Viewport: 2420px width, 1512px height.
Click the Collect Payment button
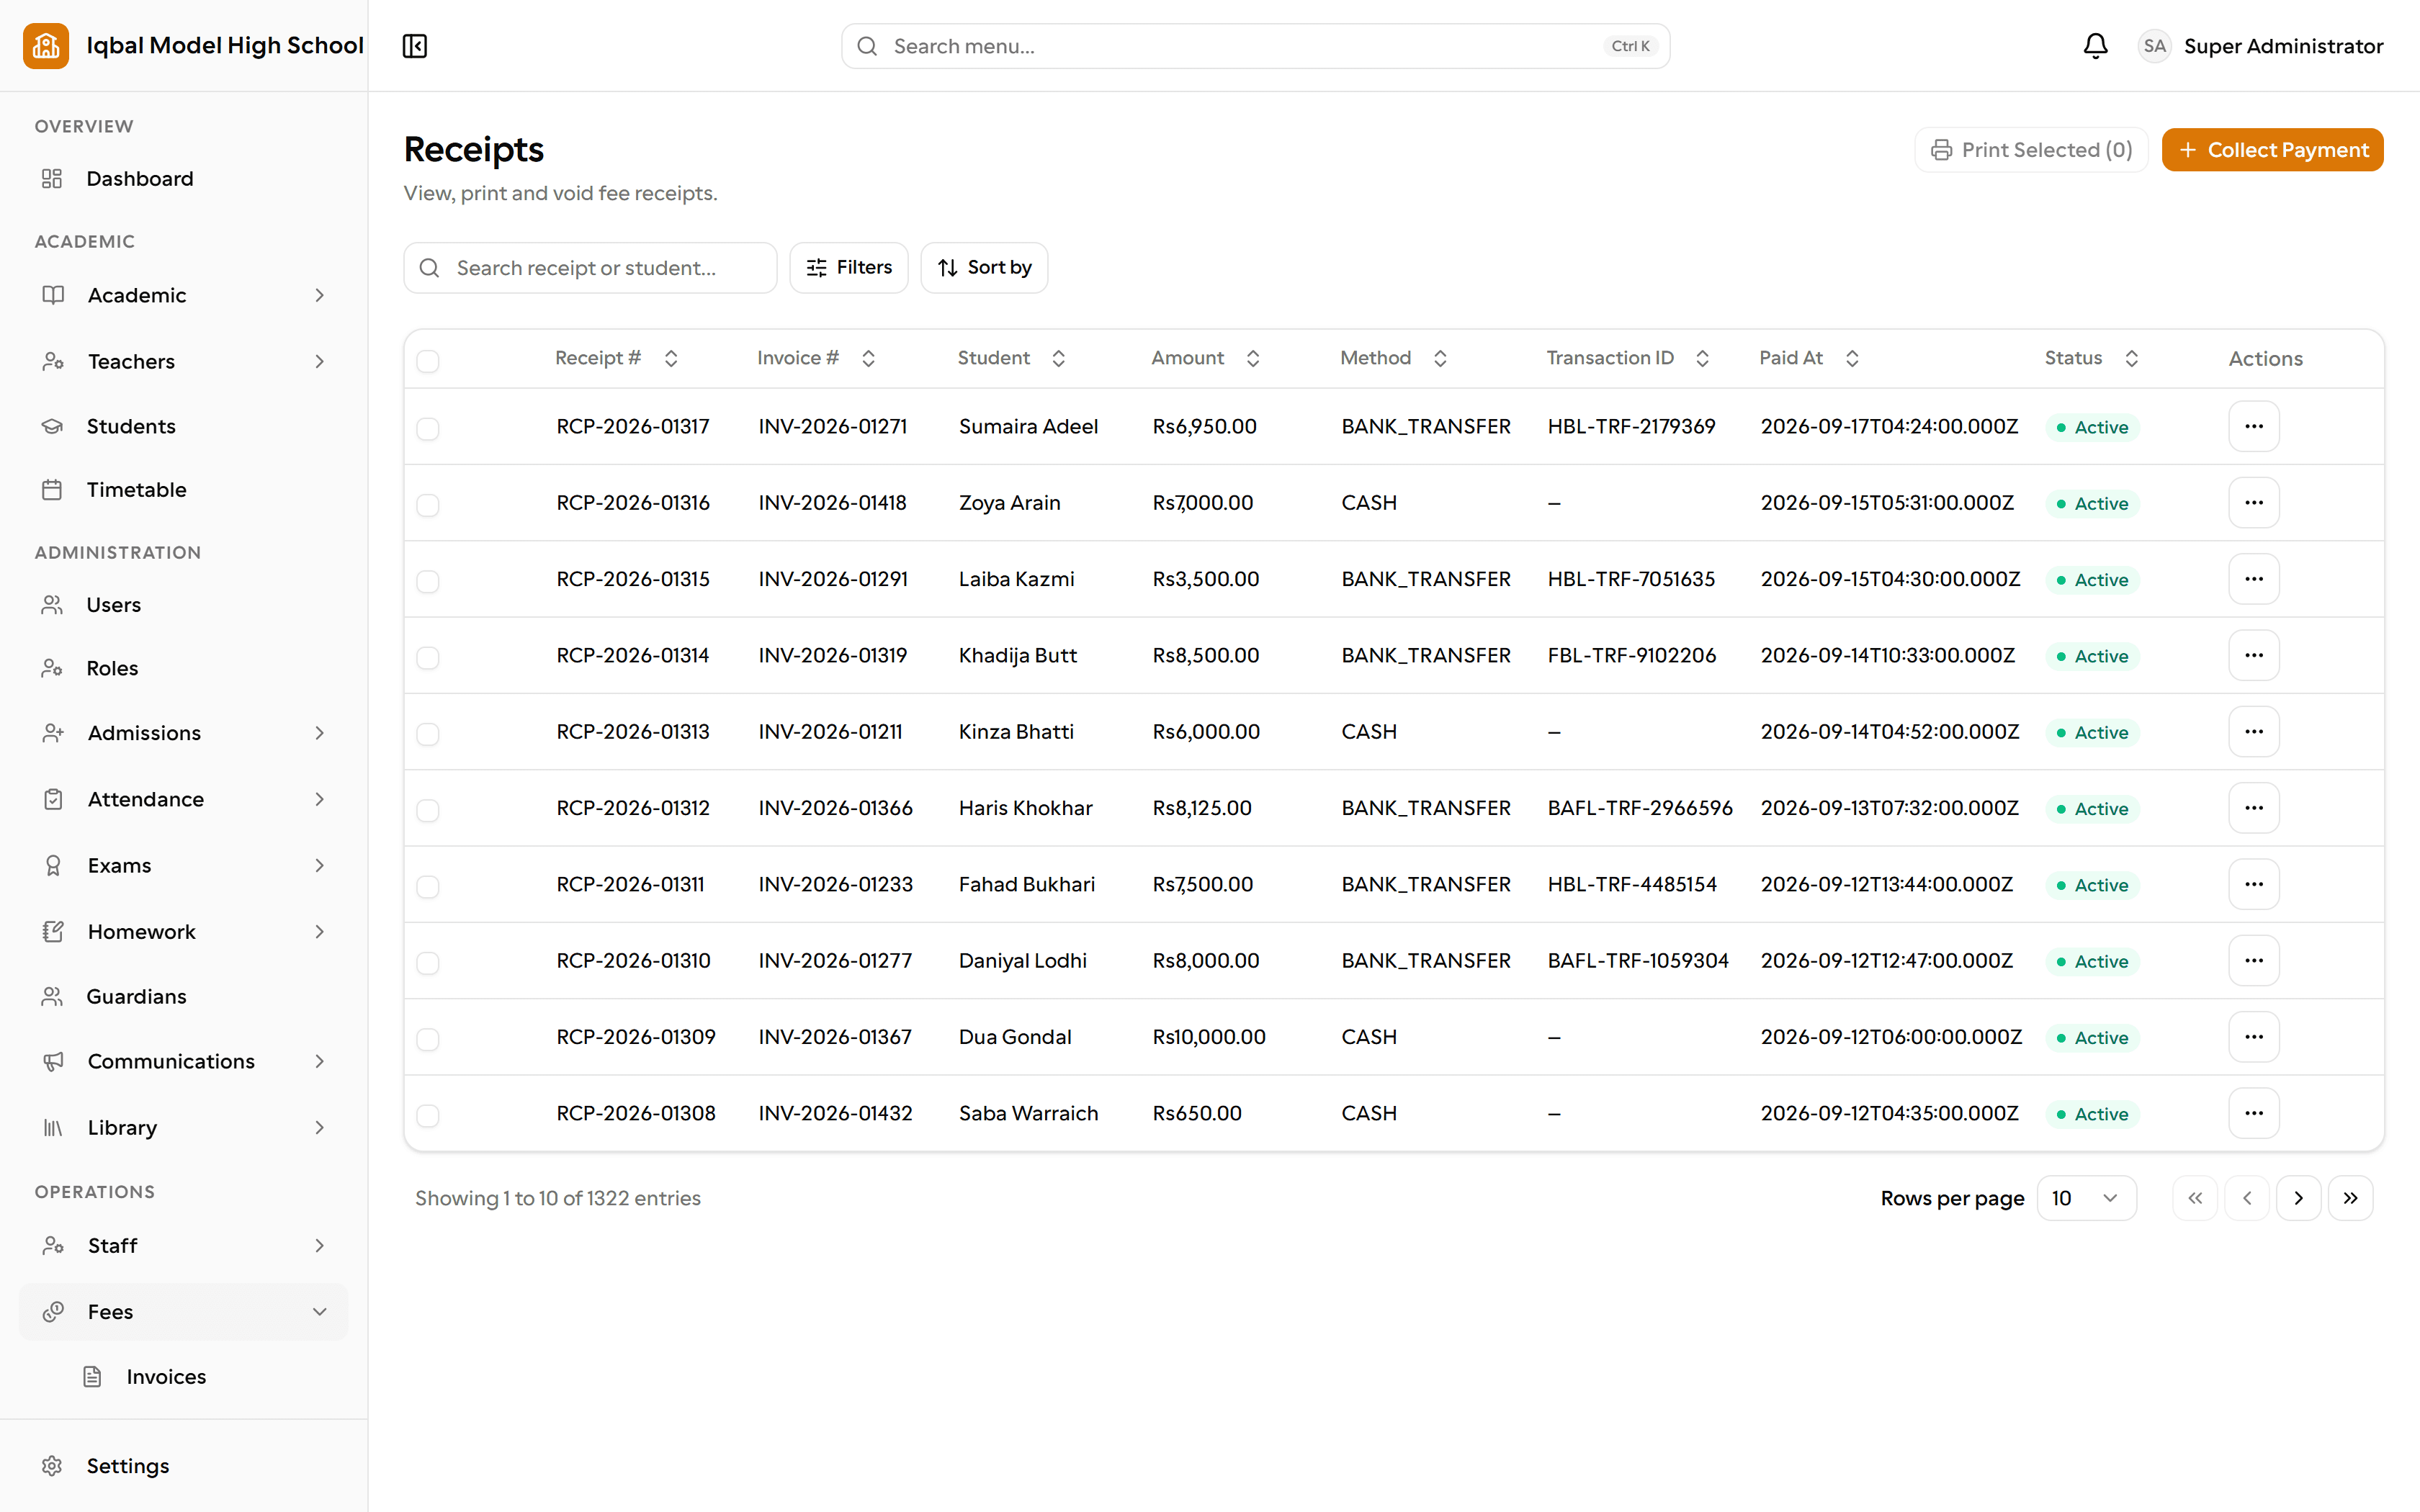(2272, 150)
